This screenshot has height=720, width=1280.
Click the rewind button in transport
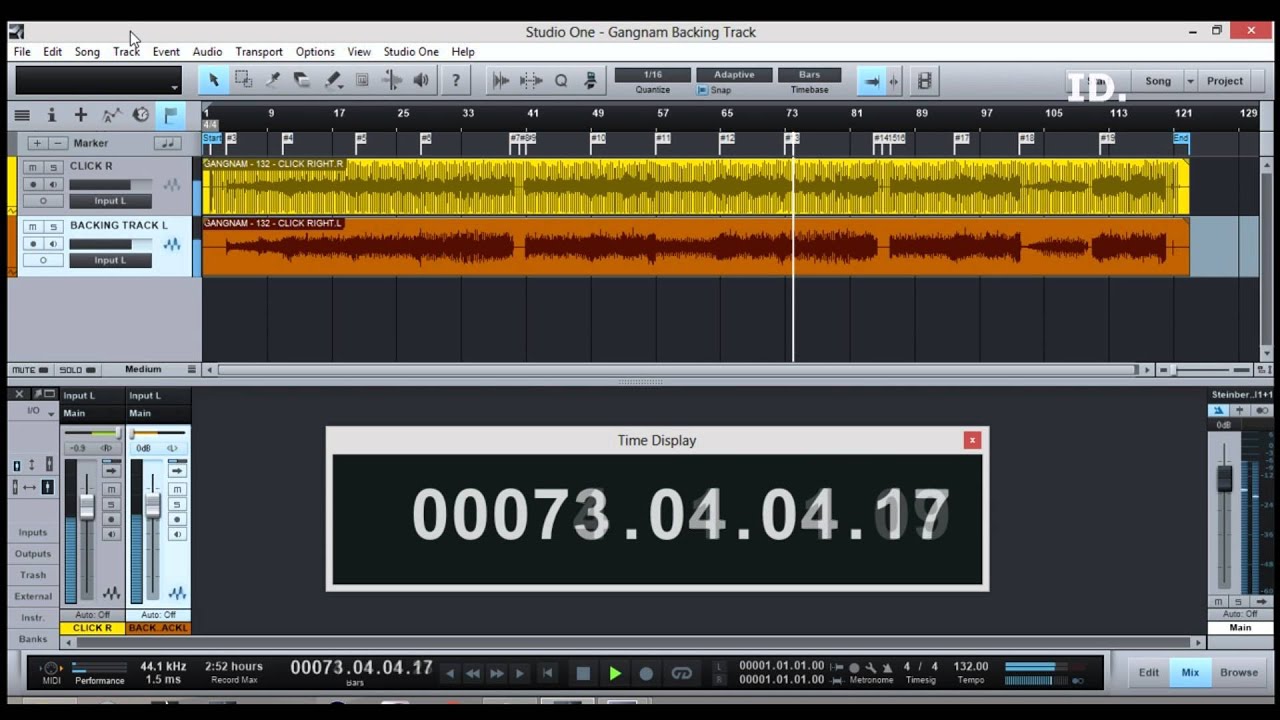coord(473,674)
